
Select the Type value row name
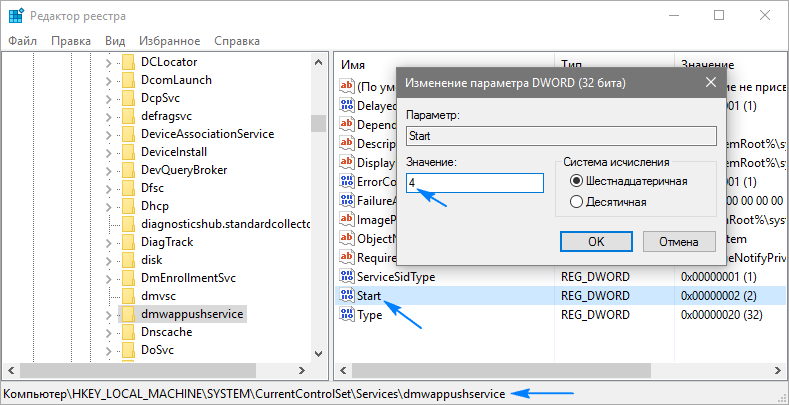(x=369, y=315)
